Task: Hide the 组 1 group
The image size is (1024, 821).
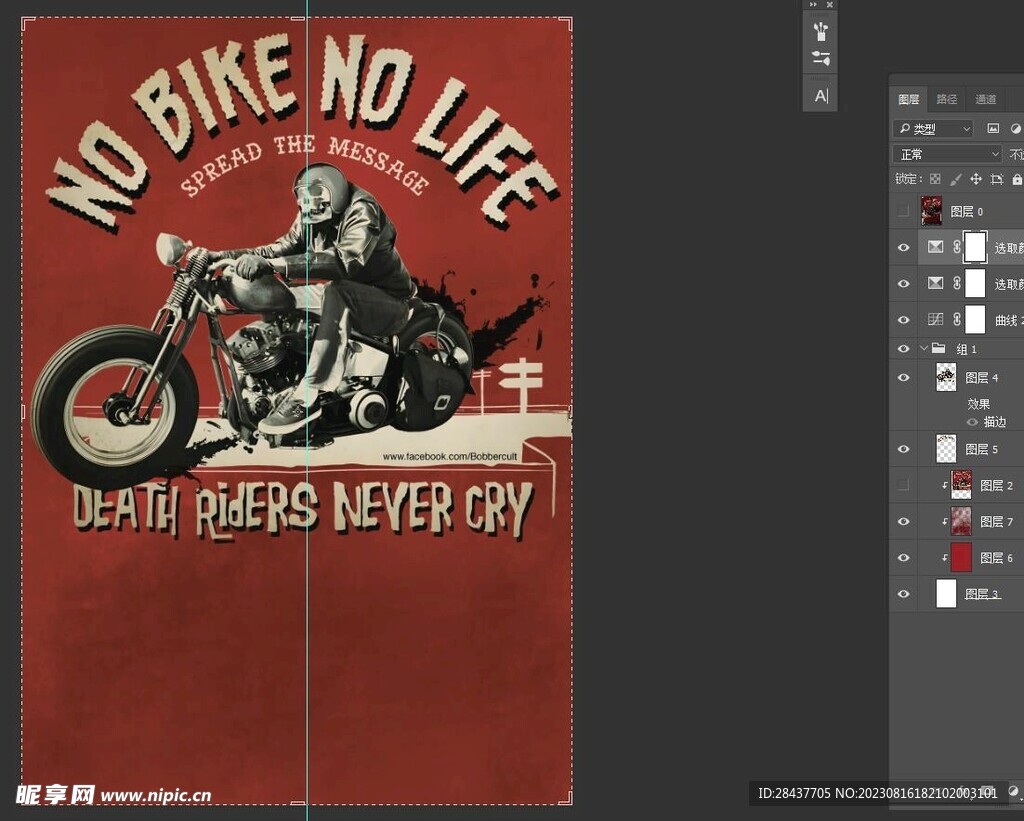Action: 903,349
